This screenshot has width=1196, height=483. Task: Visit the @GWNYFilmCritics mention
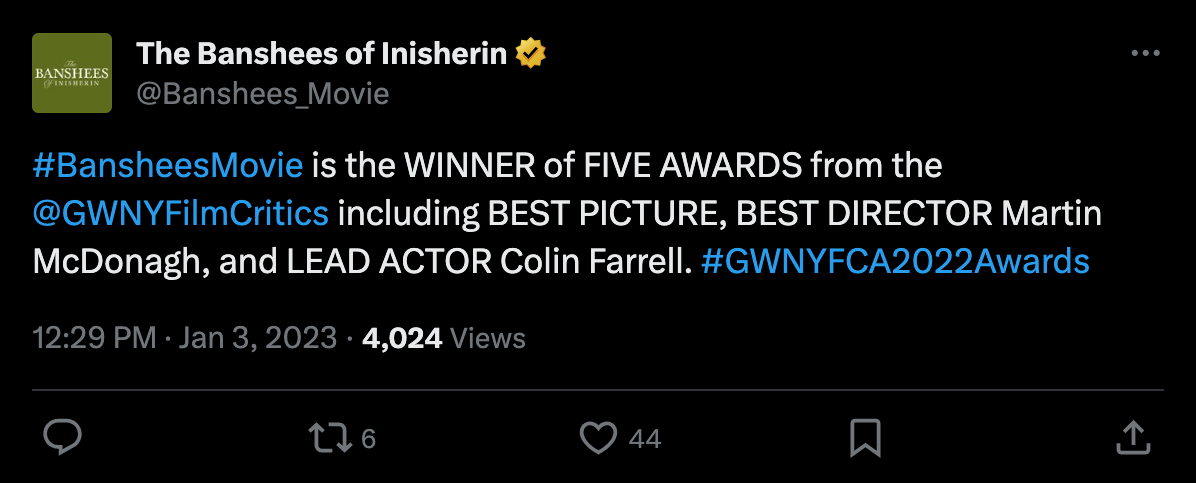pos(181,213)
